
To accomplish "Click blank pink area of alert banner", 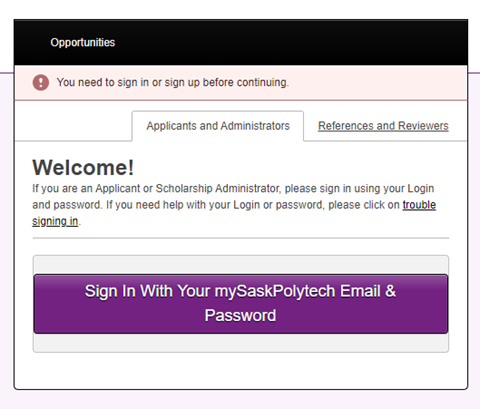I will 377,82.
